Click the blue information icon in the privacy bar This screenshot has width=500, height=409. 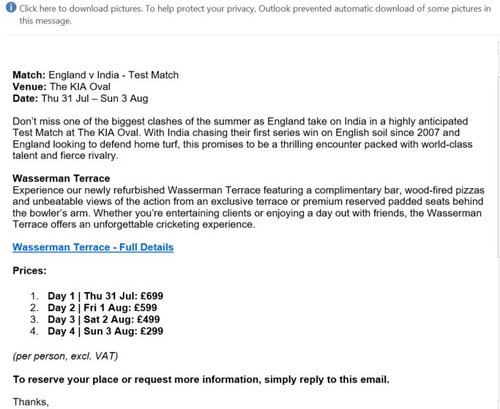(11, 8)
